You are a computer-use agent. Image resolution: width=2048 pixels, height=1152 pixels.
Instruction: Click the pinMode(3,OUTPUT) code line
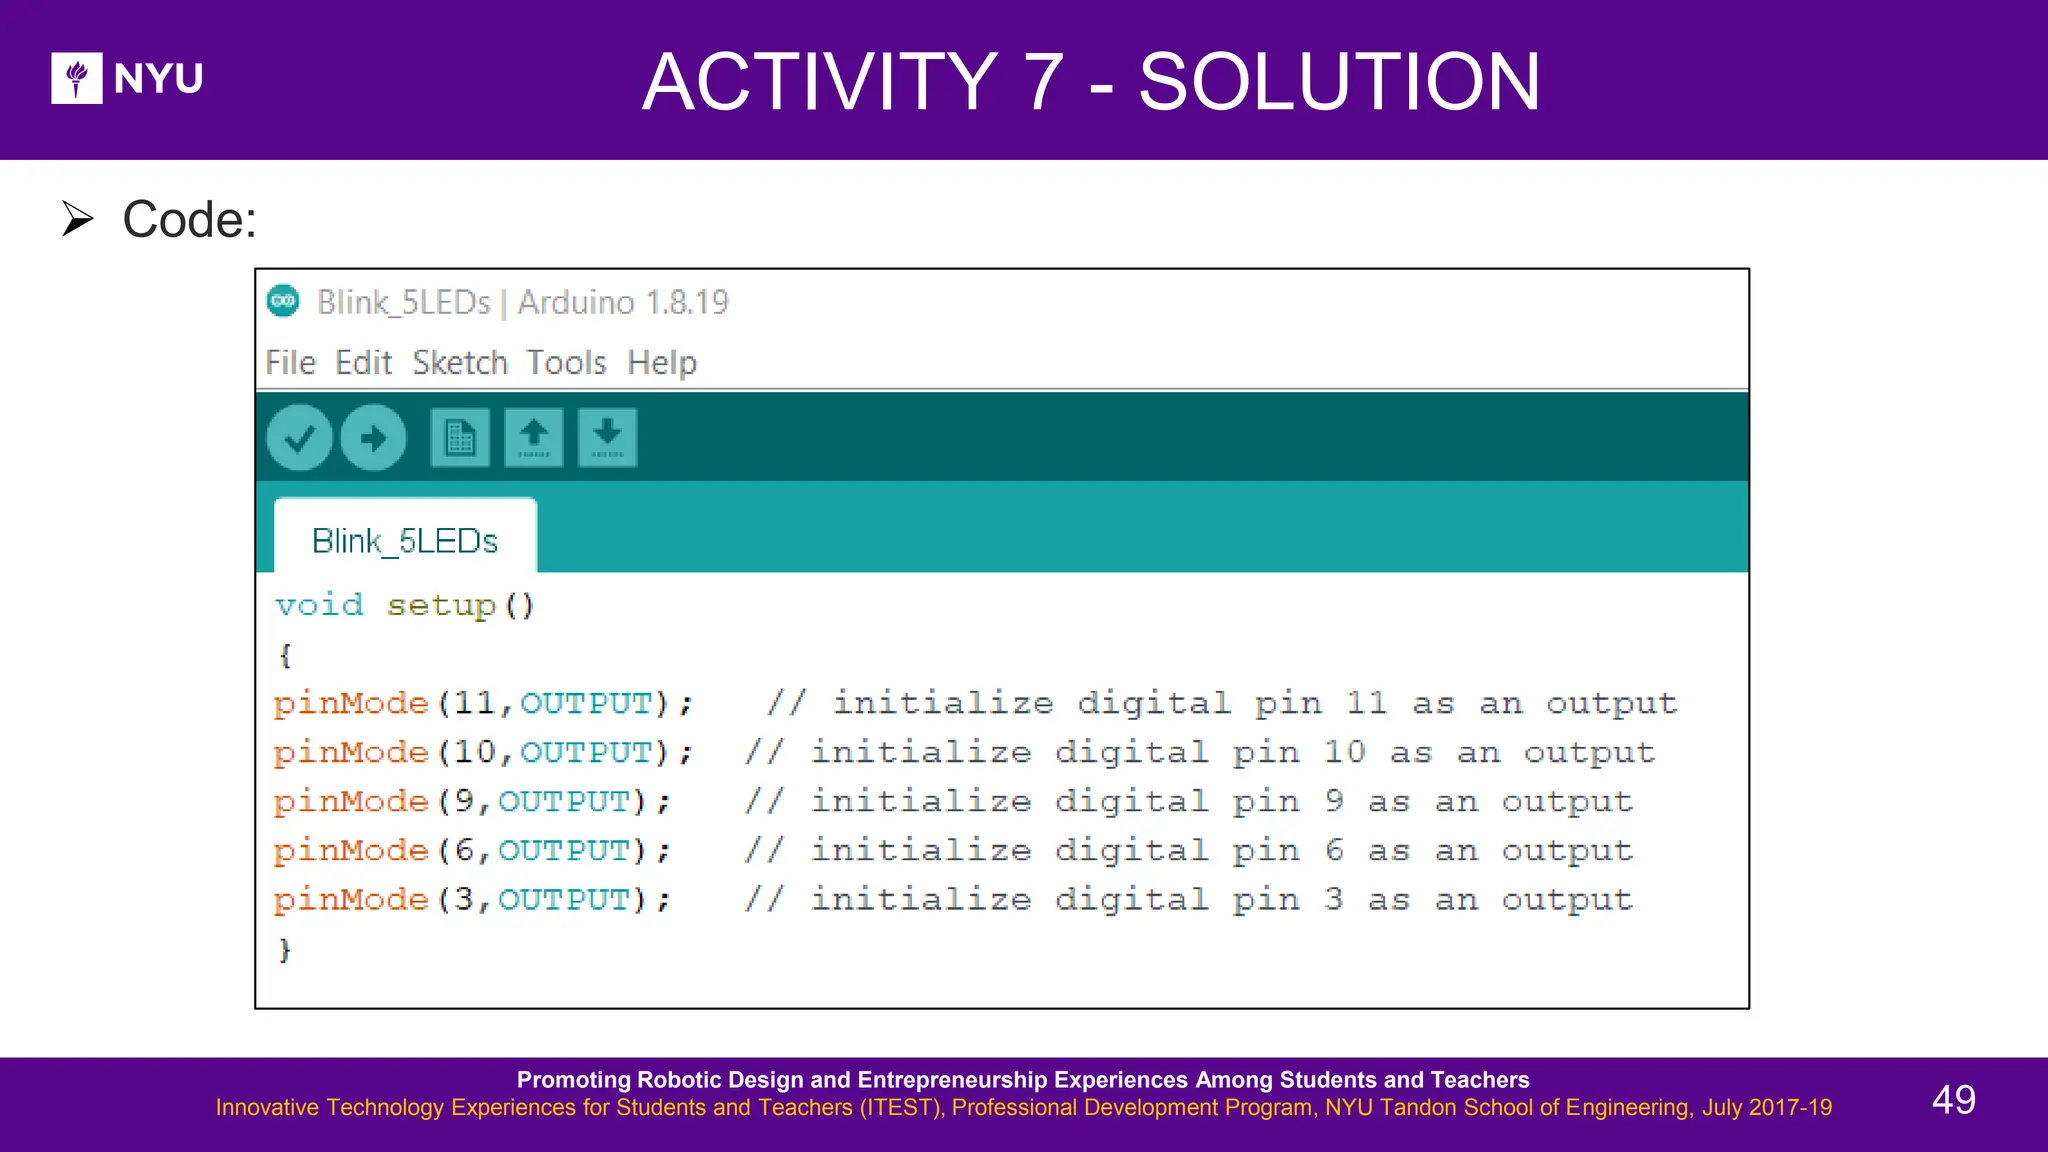(472, 899)
